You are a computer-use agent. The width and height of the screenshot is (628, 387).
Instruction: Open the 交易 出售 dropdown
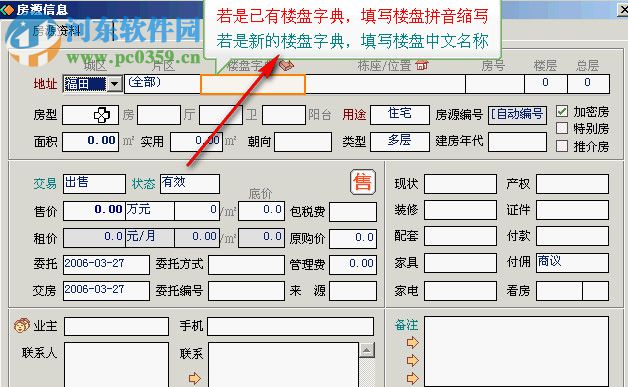point(94,184)
